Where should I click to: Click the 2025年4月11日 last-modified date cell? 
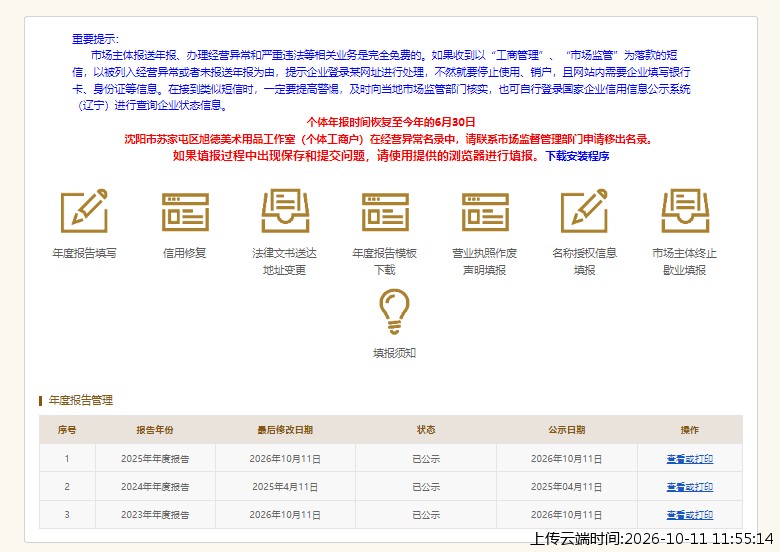[x=285, y=486]
